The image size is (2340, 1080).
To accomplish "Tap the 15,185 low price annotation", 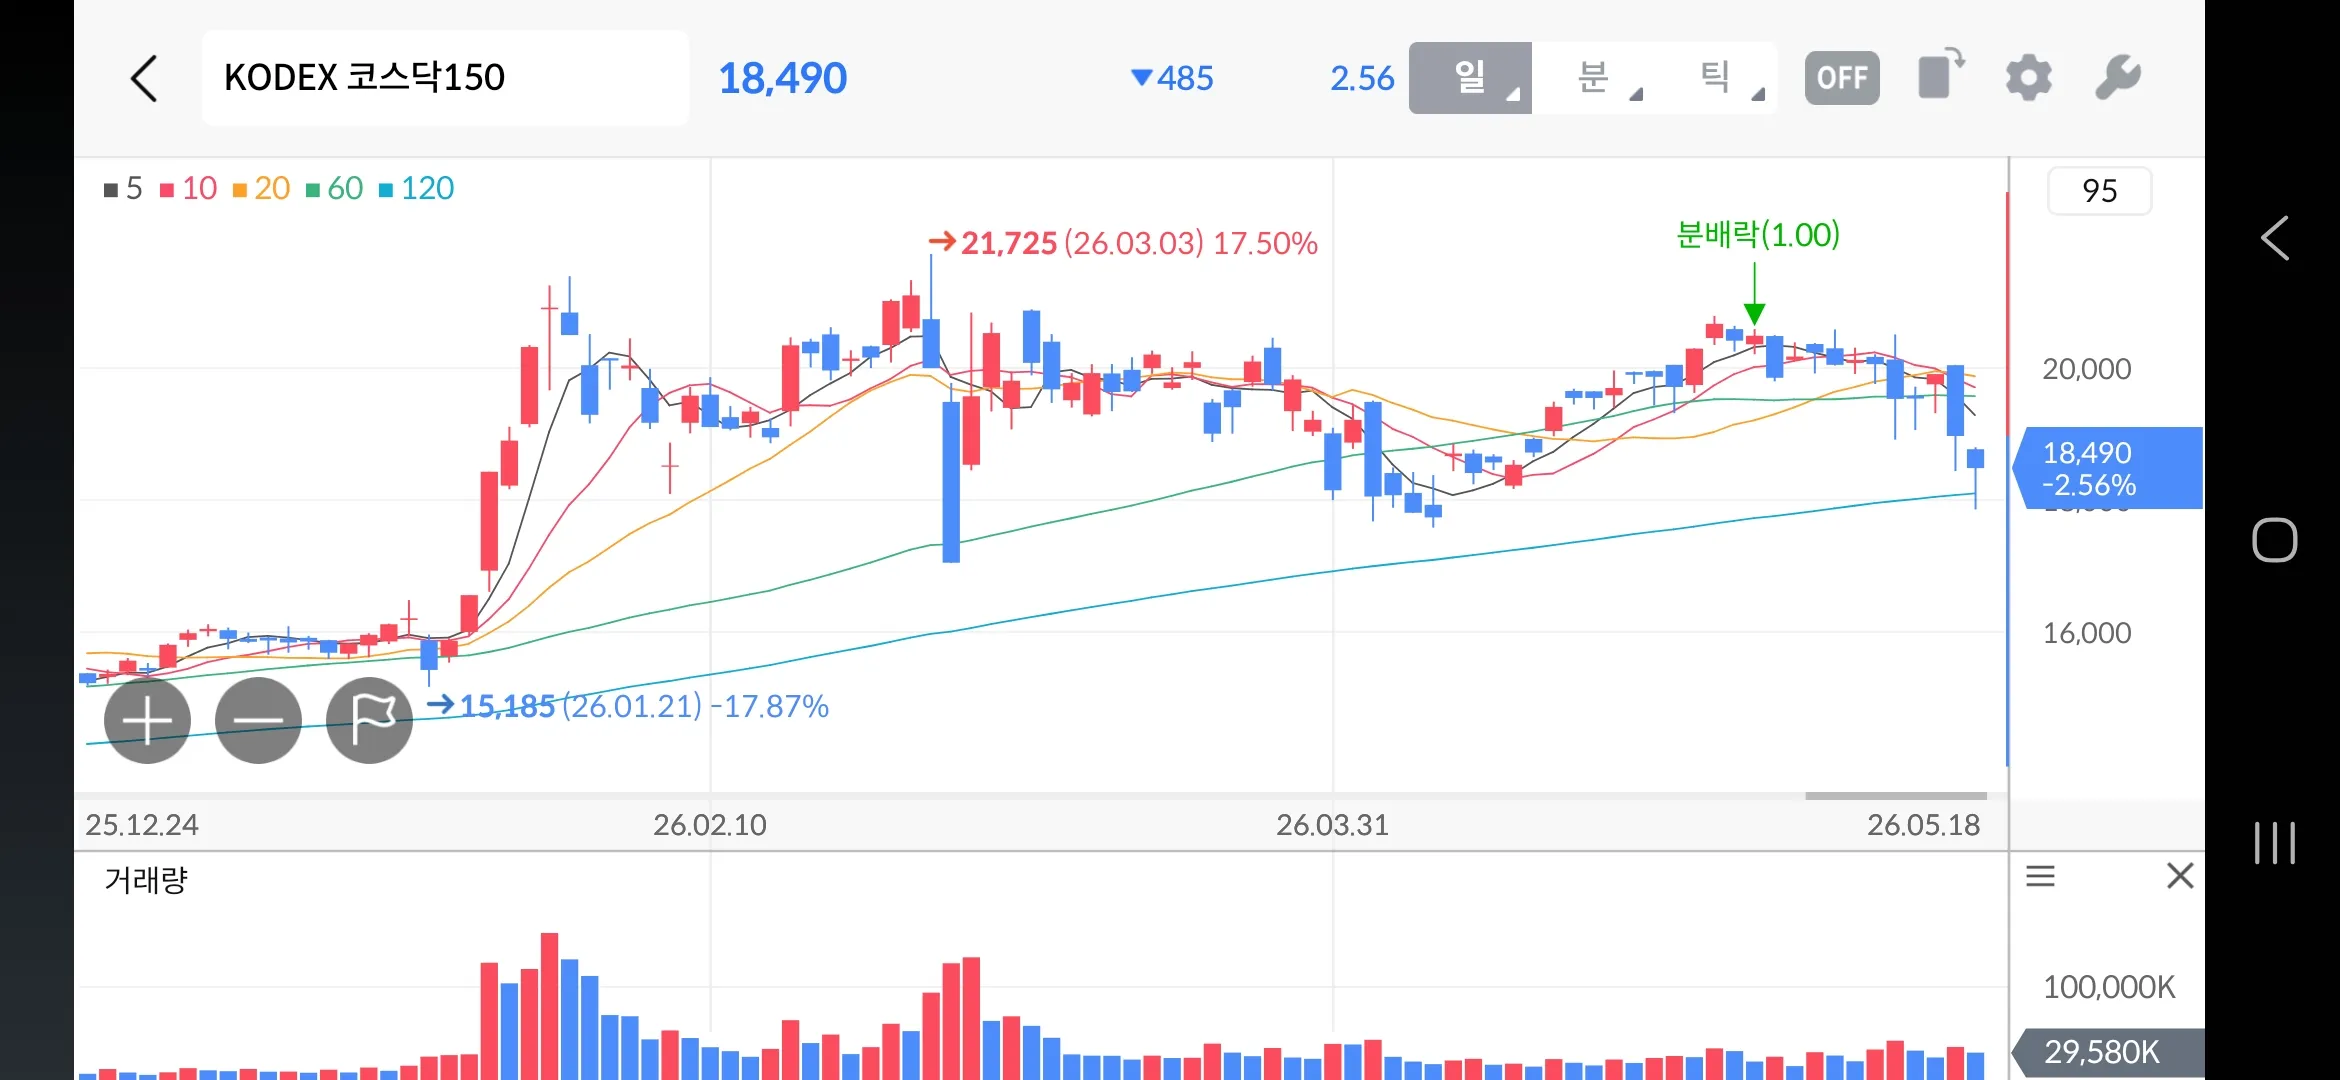I will pyautogui.click(x=628, y=706).
